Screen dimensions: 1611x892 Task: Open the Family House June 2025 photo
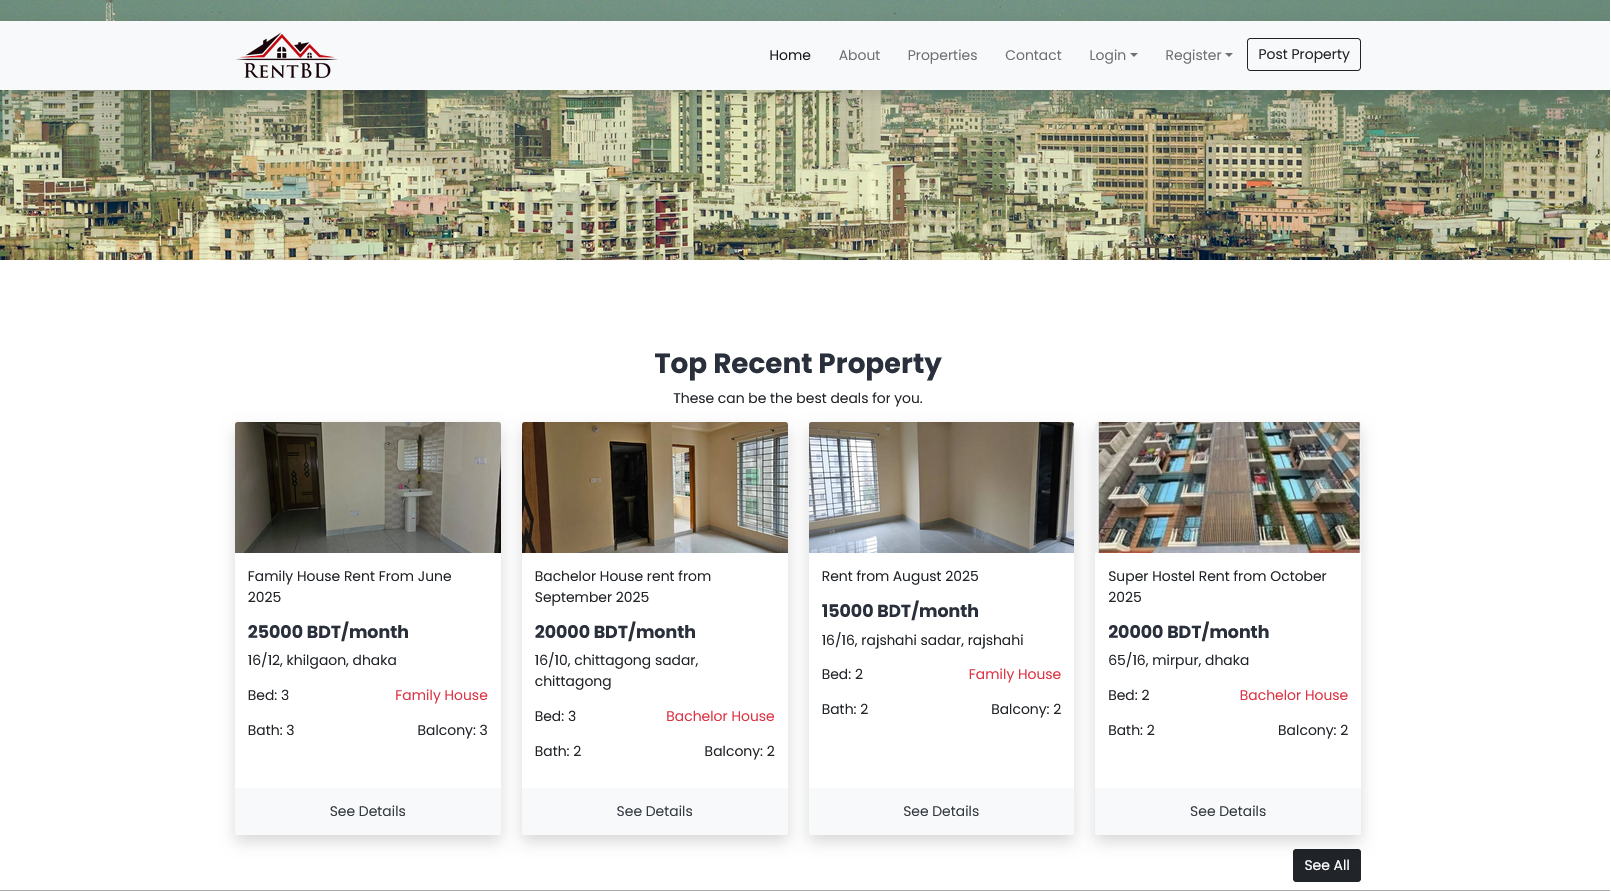point(367,487)
